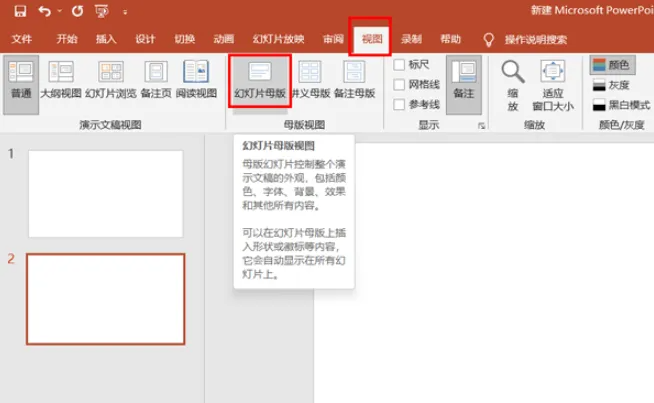Open the 帮助 tab
The image size is (654, 403).
tap(450, 39)
